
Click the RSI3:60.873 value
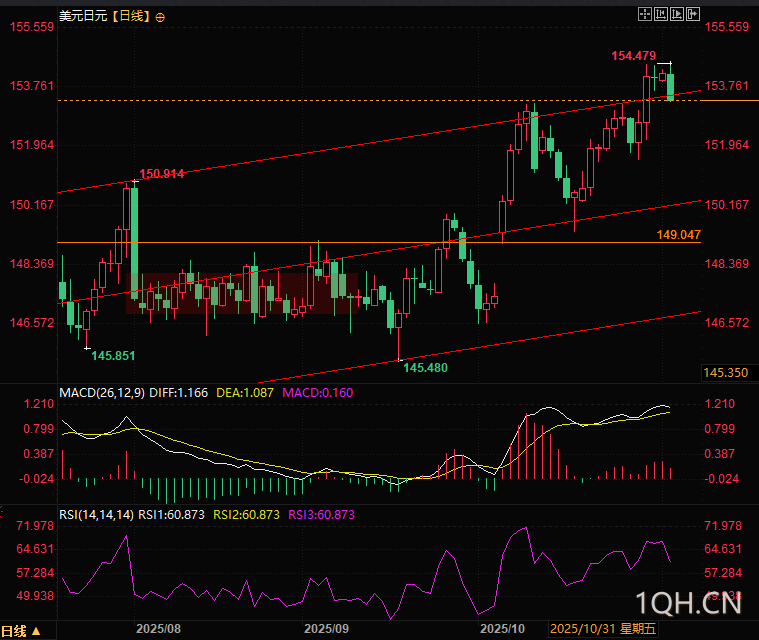point(321,515)
